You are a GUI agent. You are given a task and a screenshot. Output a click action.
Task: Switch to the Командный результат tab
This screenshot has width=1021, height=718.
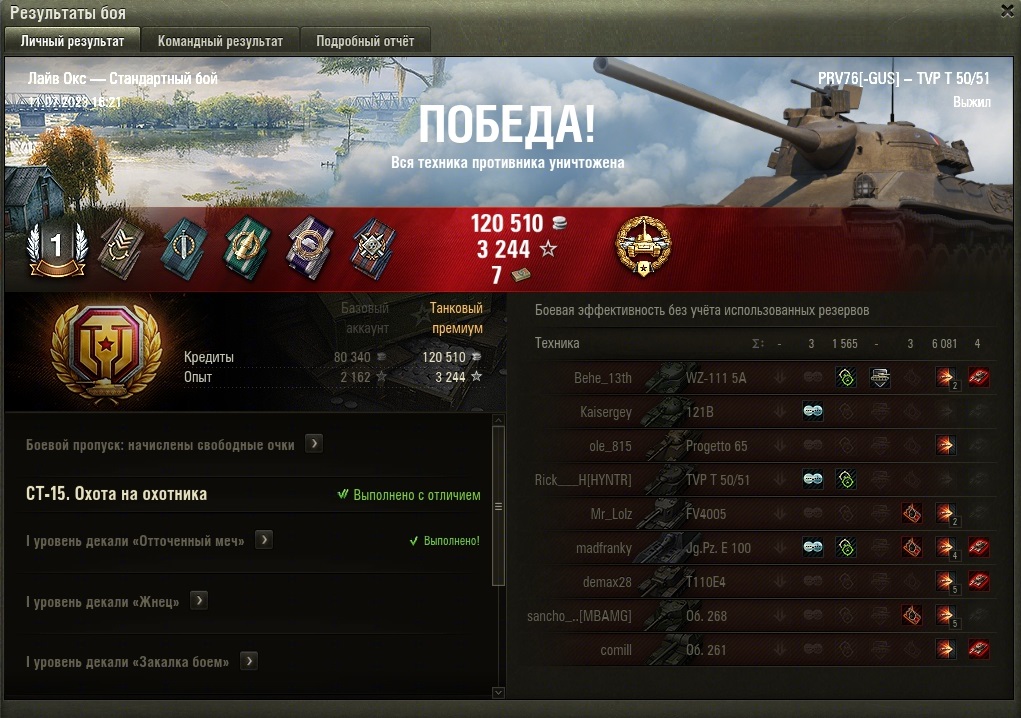coord(220,40)
